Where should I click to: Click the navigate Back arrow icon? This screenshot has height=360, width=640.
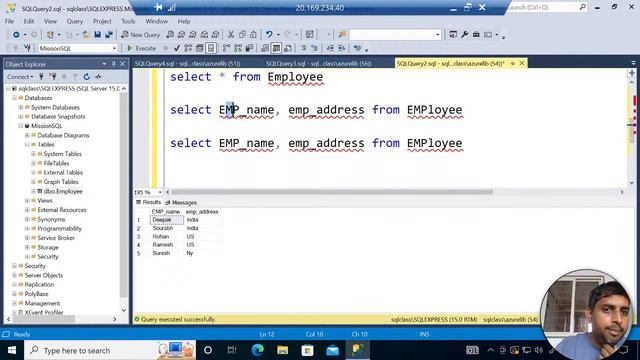(16, 35)
